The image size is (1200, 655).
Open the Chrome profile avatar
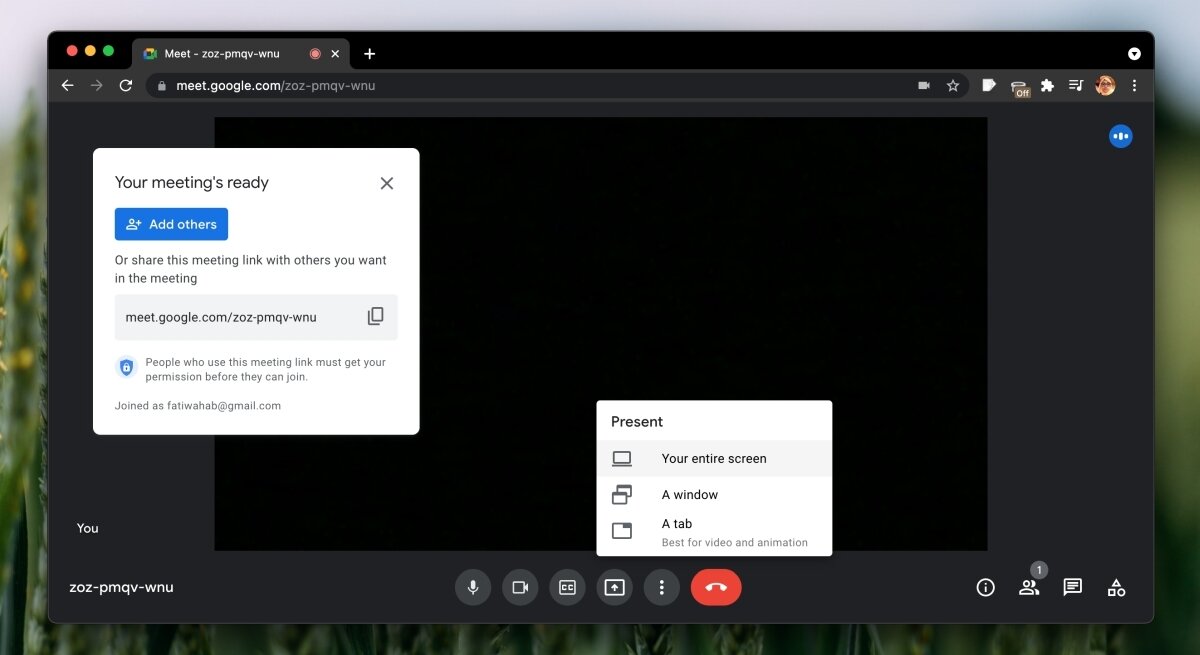coord(1105,85)
